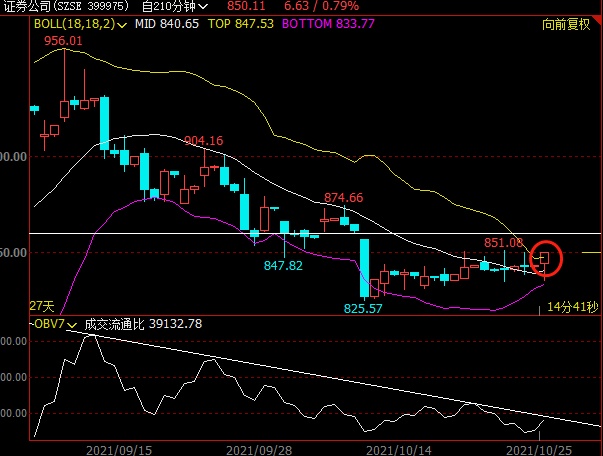
Task: Click the 2021/10/25 date axis label
Action: [539, 450]
